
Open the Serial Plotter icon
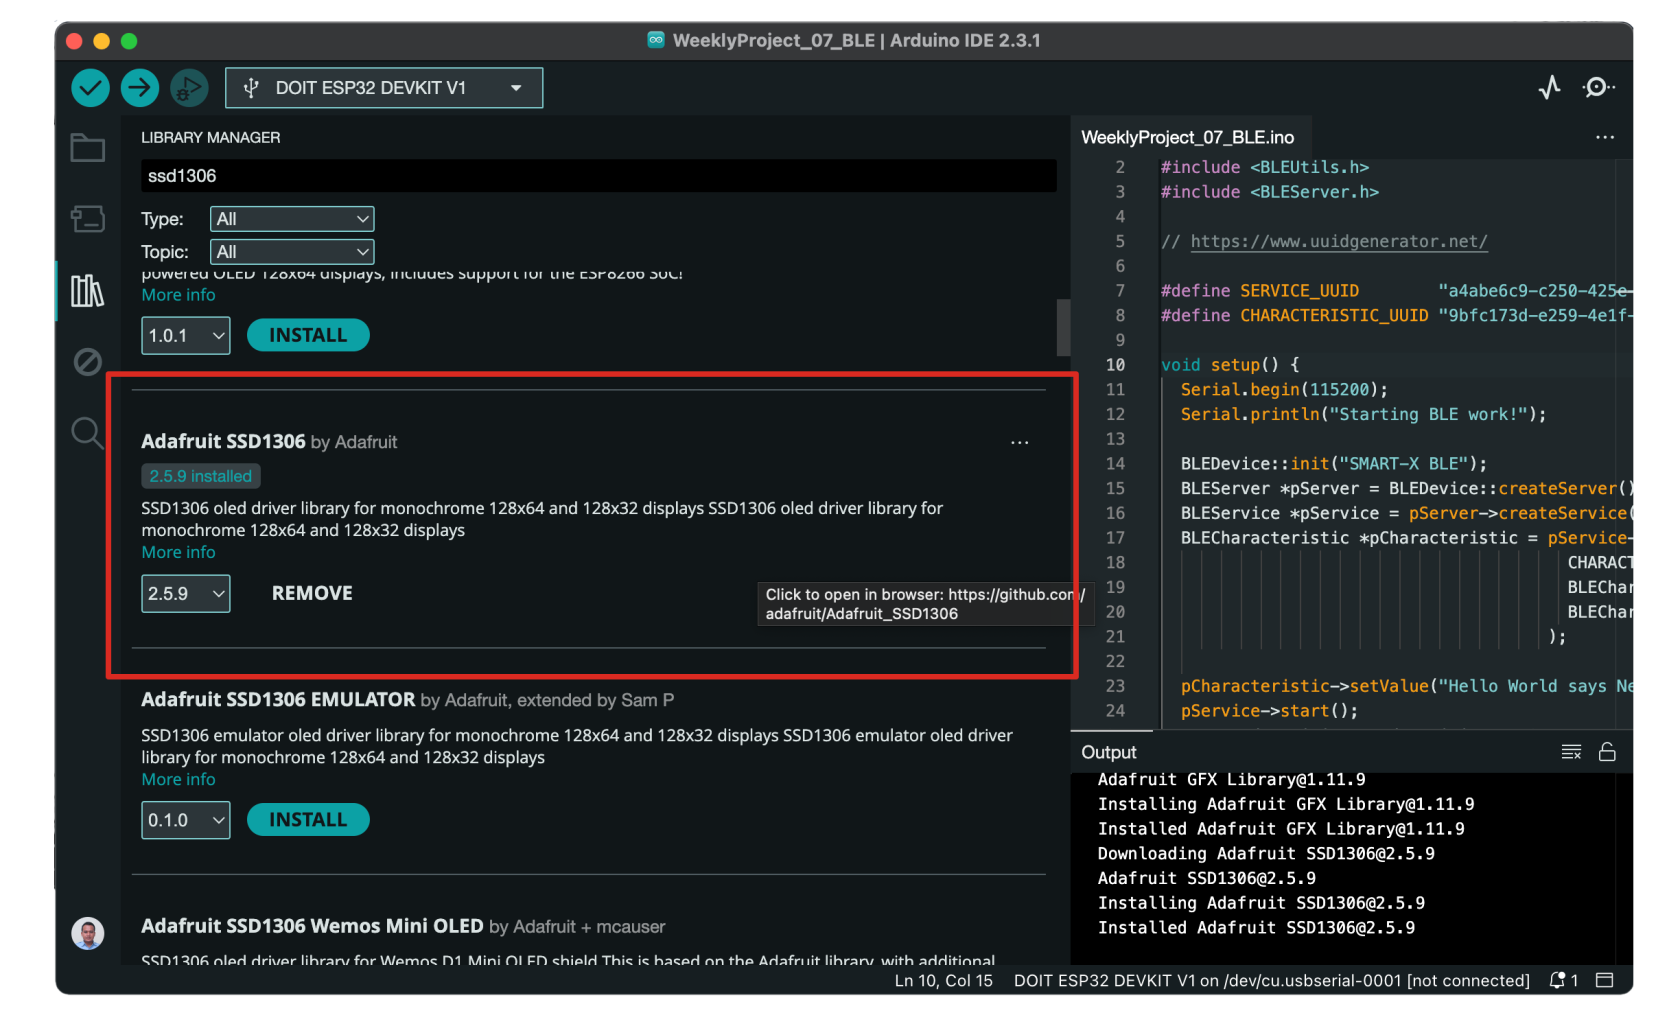pyautogui.click(x=1550, y=88)
